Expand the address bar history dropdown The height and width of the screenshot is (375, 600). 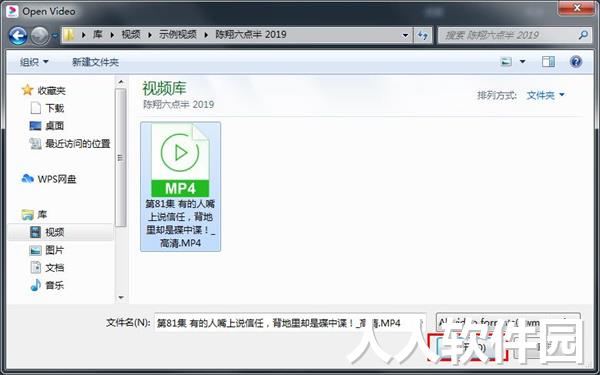pos(405,35)
